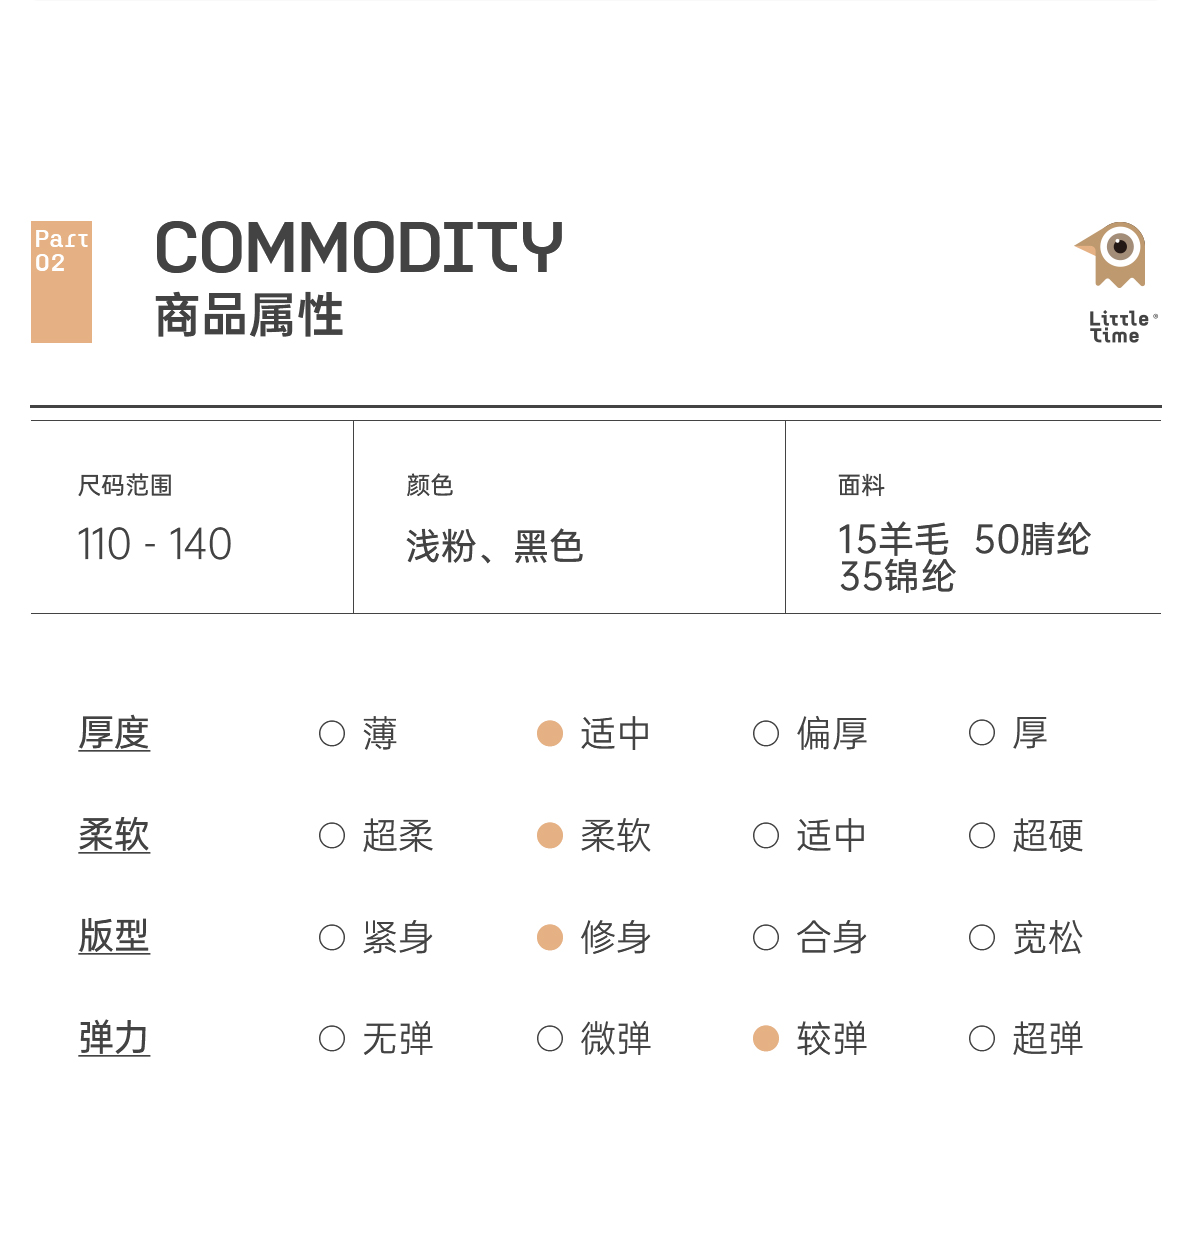Click the underlined 弹力 label
The image size is (1200, 1238).
[x=114, y=1039]
